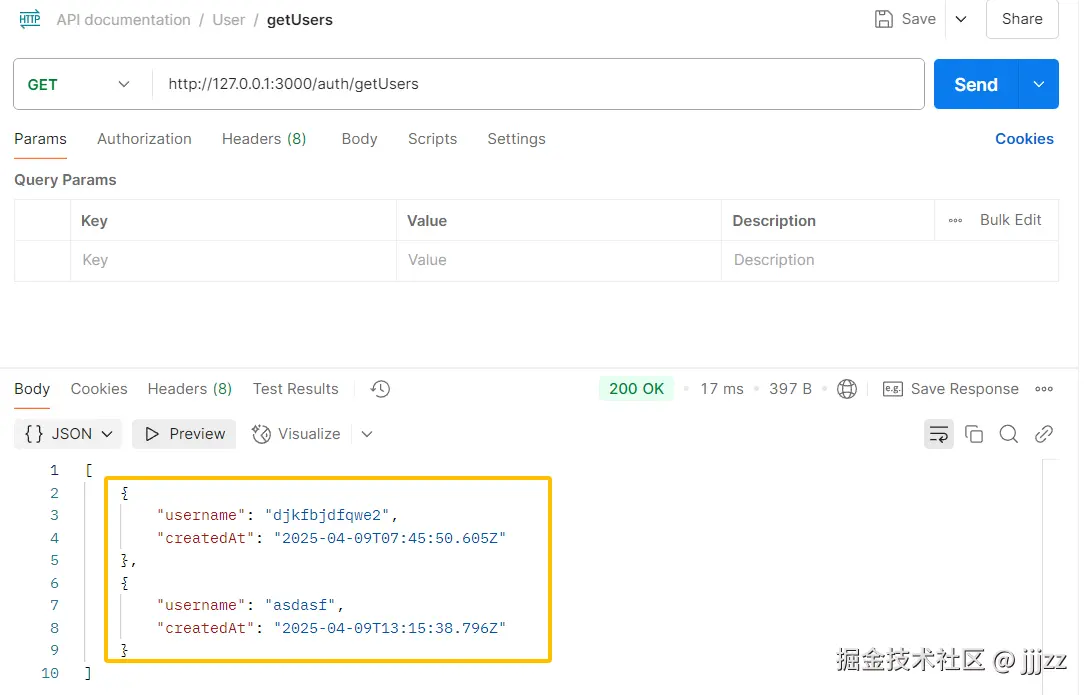Click the 2025-04-09T13:15:38.796Z timestamp
Screen dimensions: 1087x695
pyautogui.click(x=390, y=628)
